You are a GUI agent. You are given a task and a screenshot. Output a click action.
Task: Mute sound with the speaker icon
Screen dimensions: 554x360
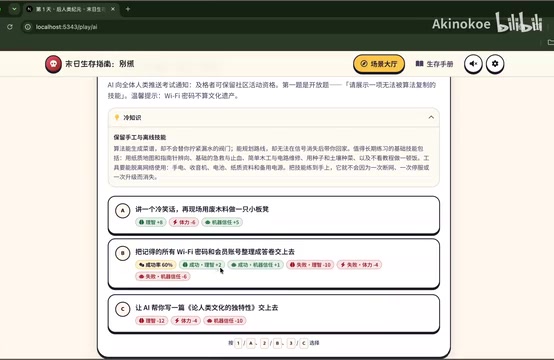[x=473, y=64]
